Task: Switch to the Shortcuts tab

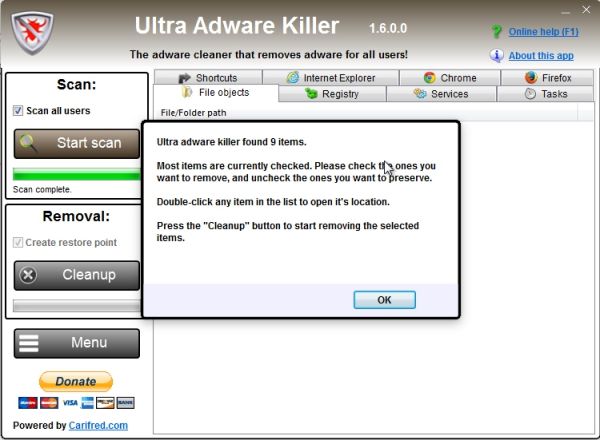Action: pyautogui.click(x=208, y=78)
